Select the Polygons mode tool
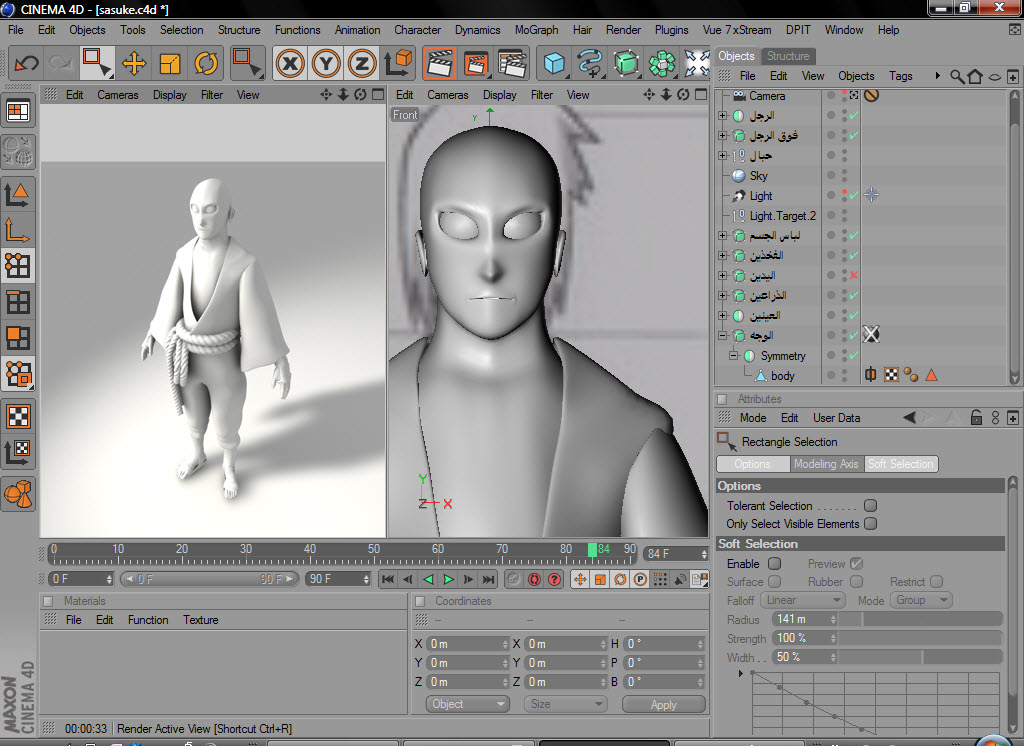Screen dimensions: 1024x746 point(18,338)
